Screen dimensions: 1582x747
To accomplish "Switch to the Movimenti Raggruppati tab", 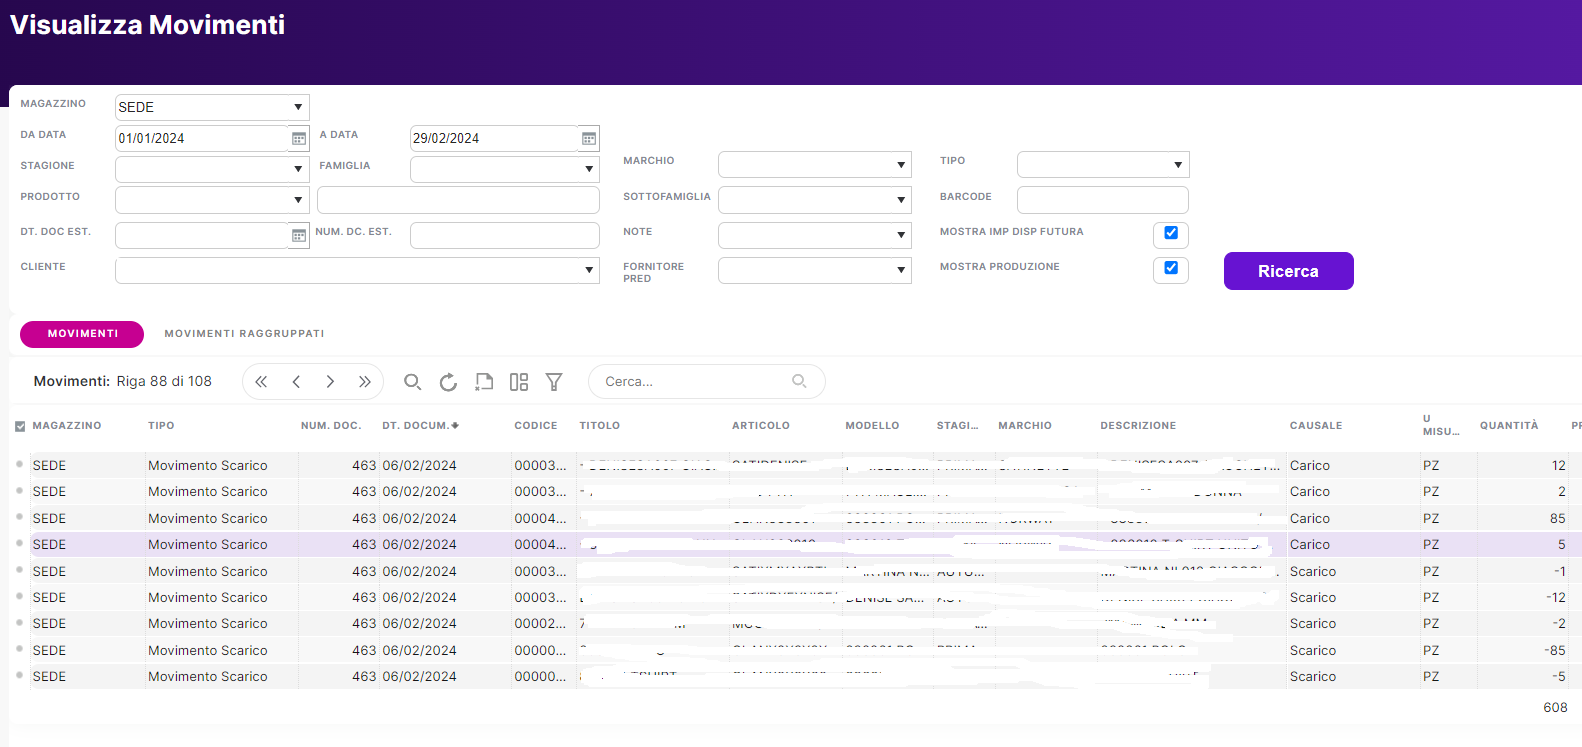I will click(244, 334).
